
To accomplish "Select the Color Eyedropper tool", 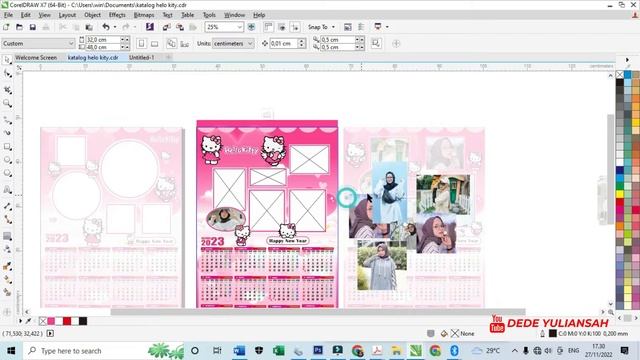I will tap(7, 266).
